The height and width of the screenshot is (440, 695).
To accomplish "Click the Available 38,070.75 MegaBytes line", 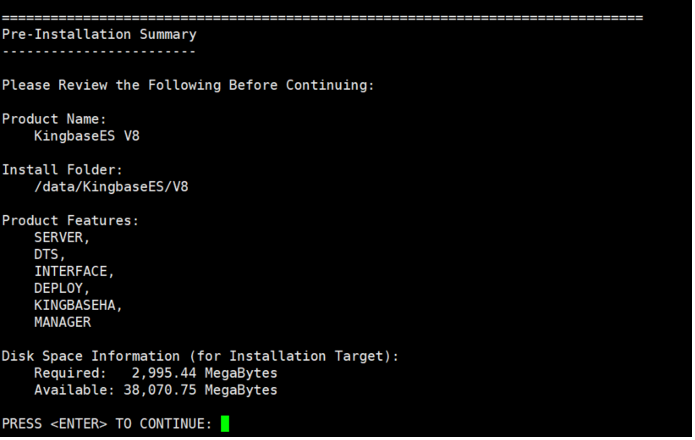I will pos(155,390).
